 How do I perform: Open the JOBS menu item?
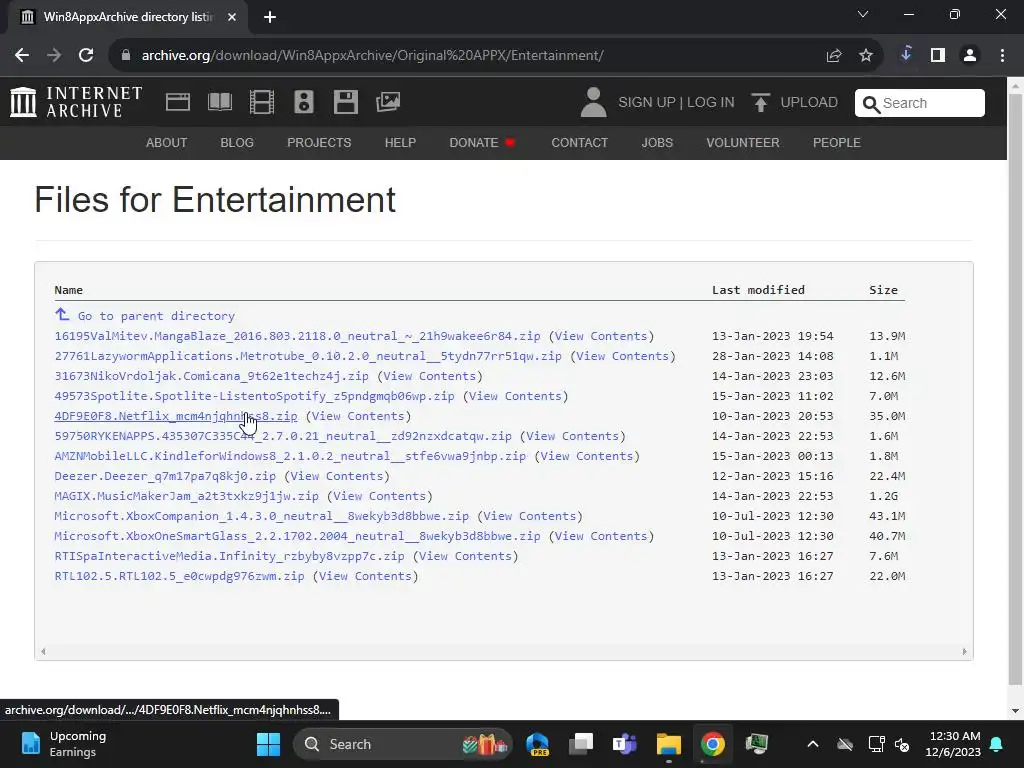(657, 142)
